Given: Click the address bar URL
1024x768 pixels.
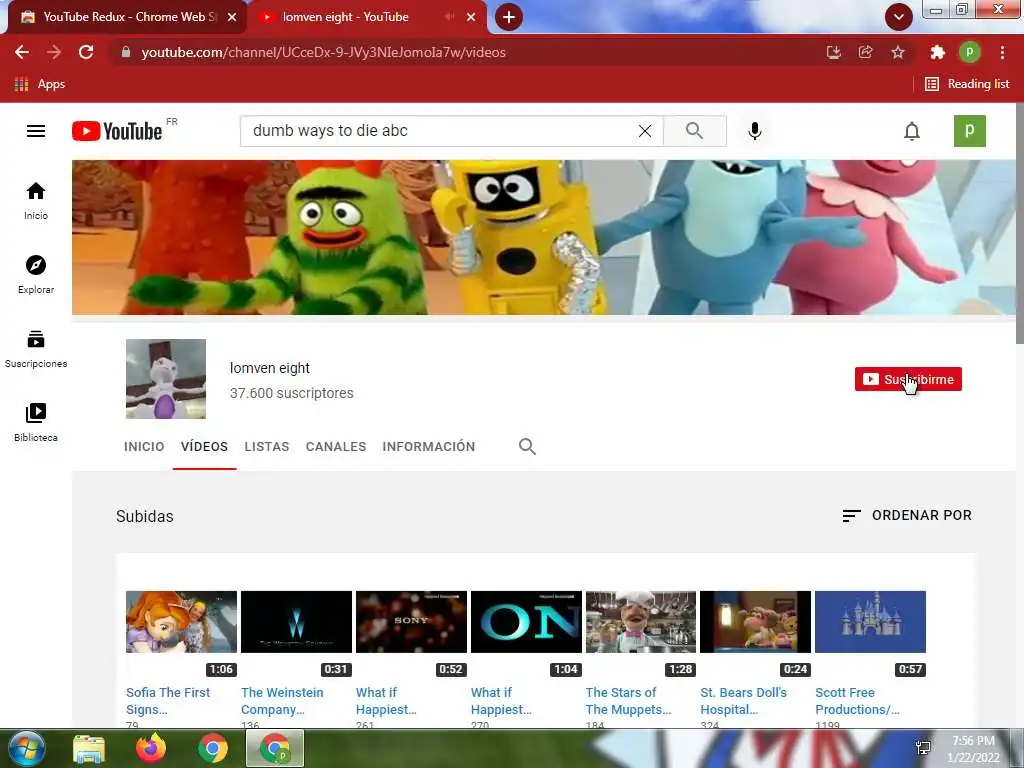Looking at the screenshot, I should pyautogui.click(x=323, y=52).
